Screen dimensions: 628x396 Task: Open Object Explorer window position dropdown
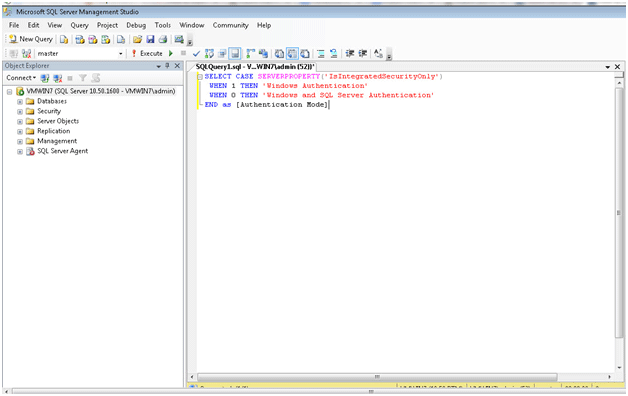click(159, 66)
